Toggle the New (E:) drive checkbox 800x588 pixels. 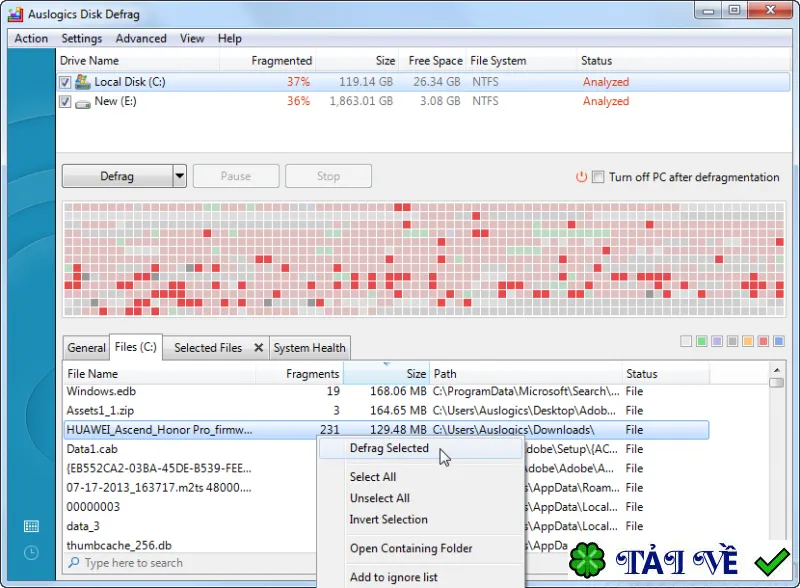65,102
